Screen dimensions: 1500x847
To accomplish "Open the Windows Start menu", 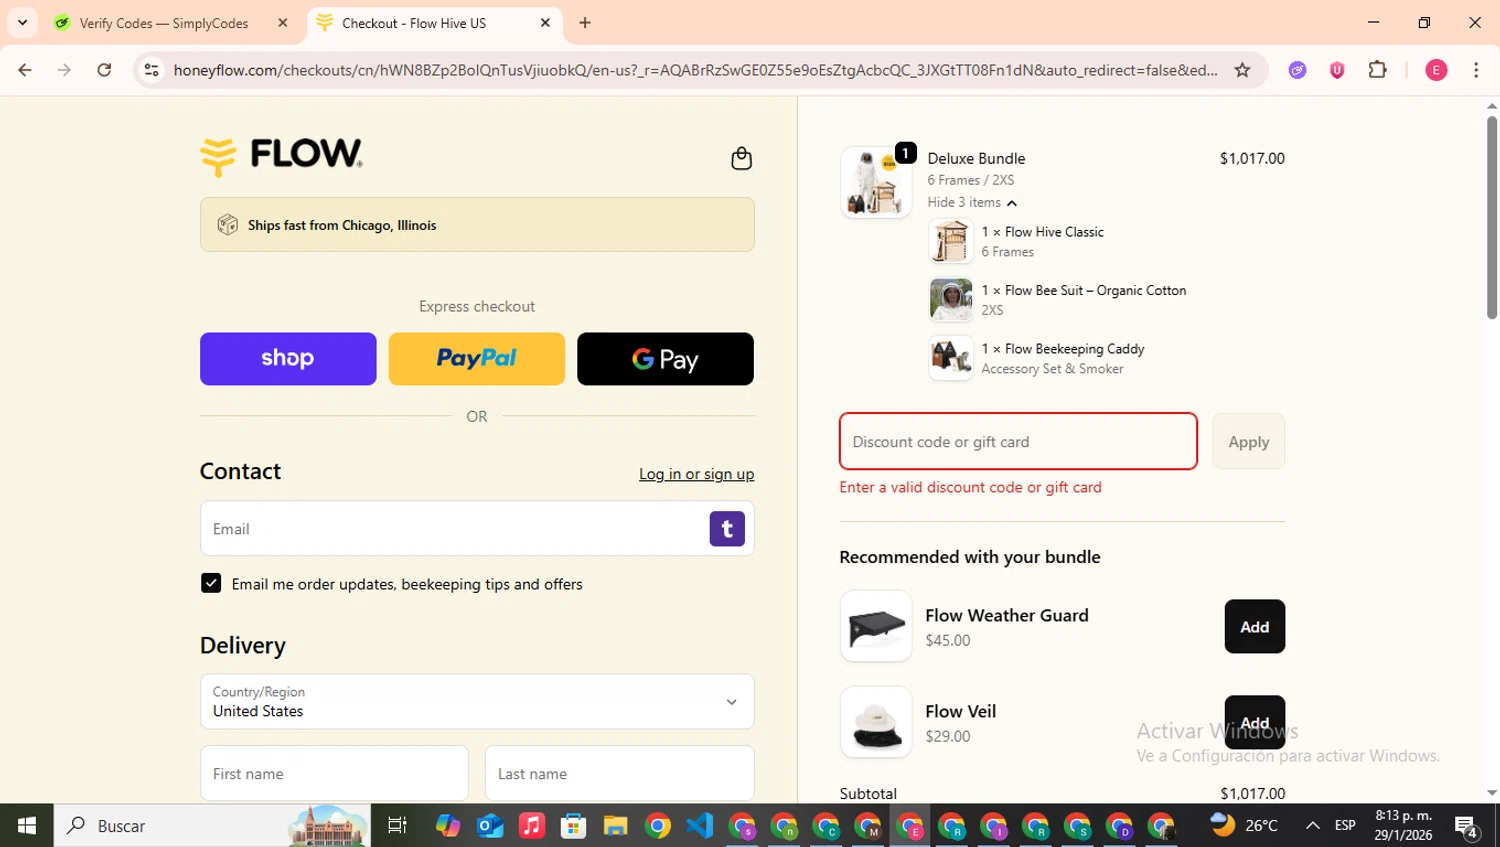I will coord(26,825).
